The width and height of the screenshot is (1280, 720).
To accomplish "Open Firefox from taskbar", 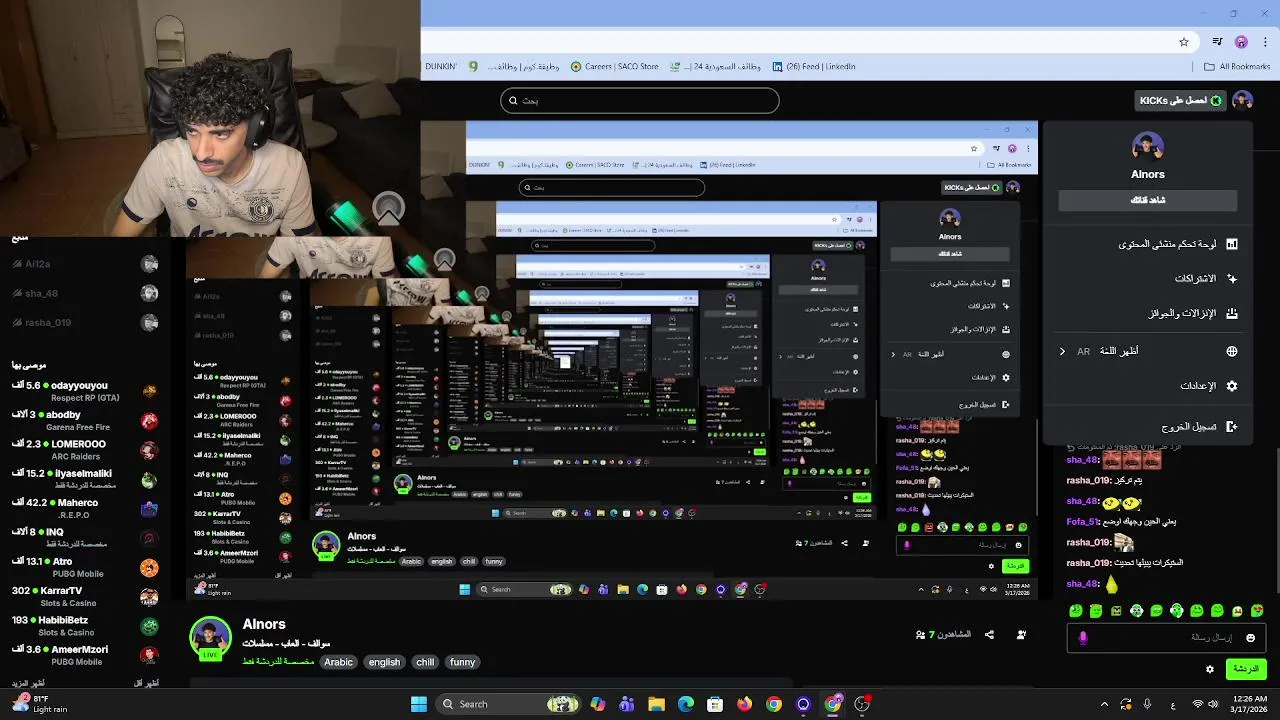I will pyautogui.click(x=744, y=704).
